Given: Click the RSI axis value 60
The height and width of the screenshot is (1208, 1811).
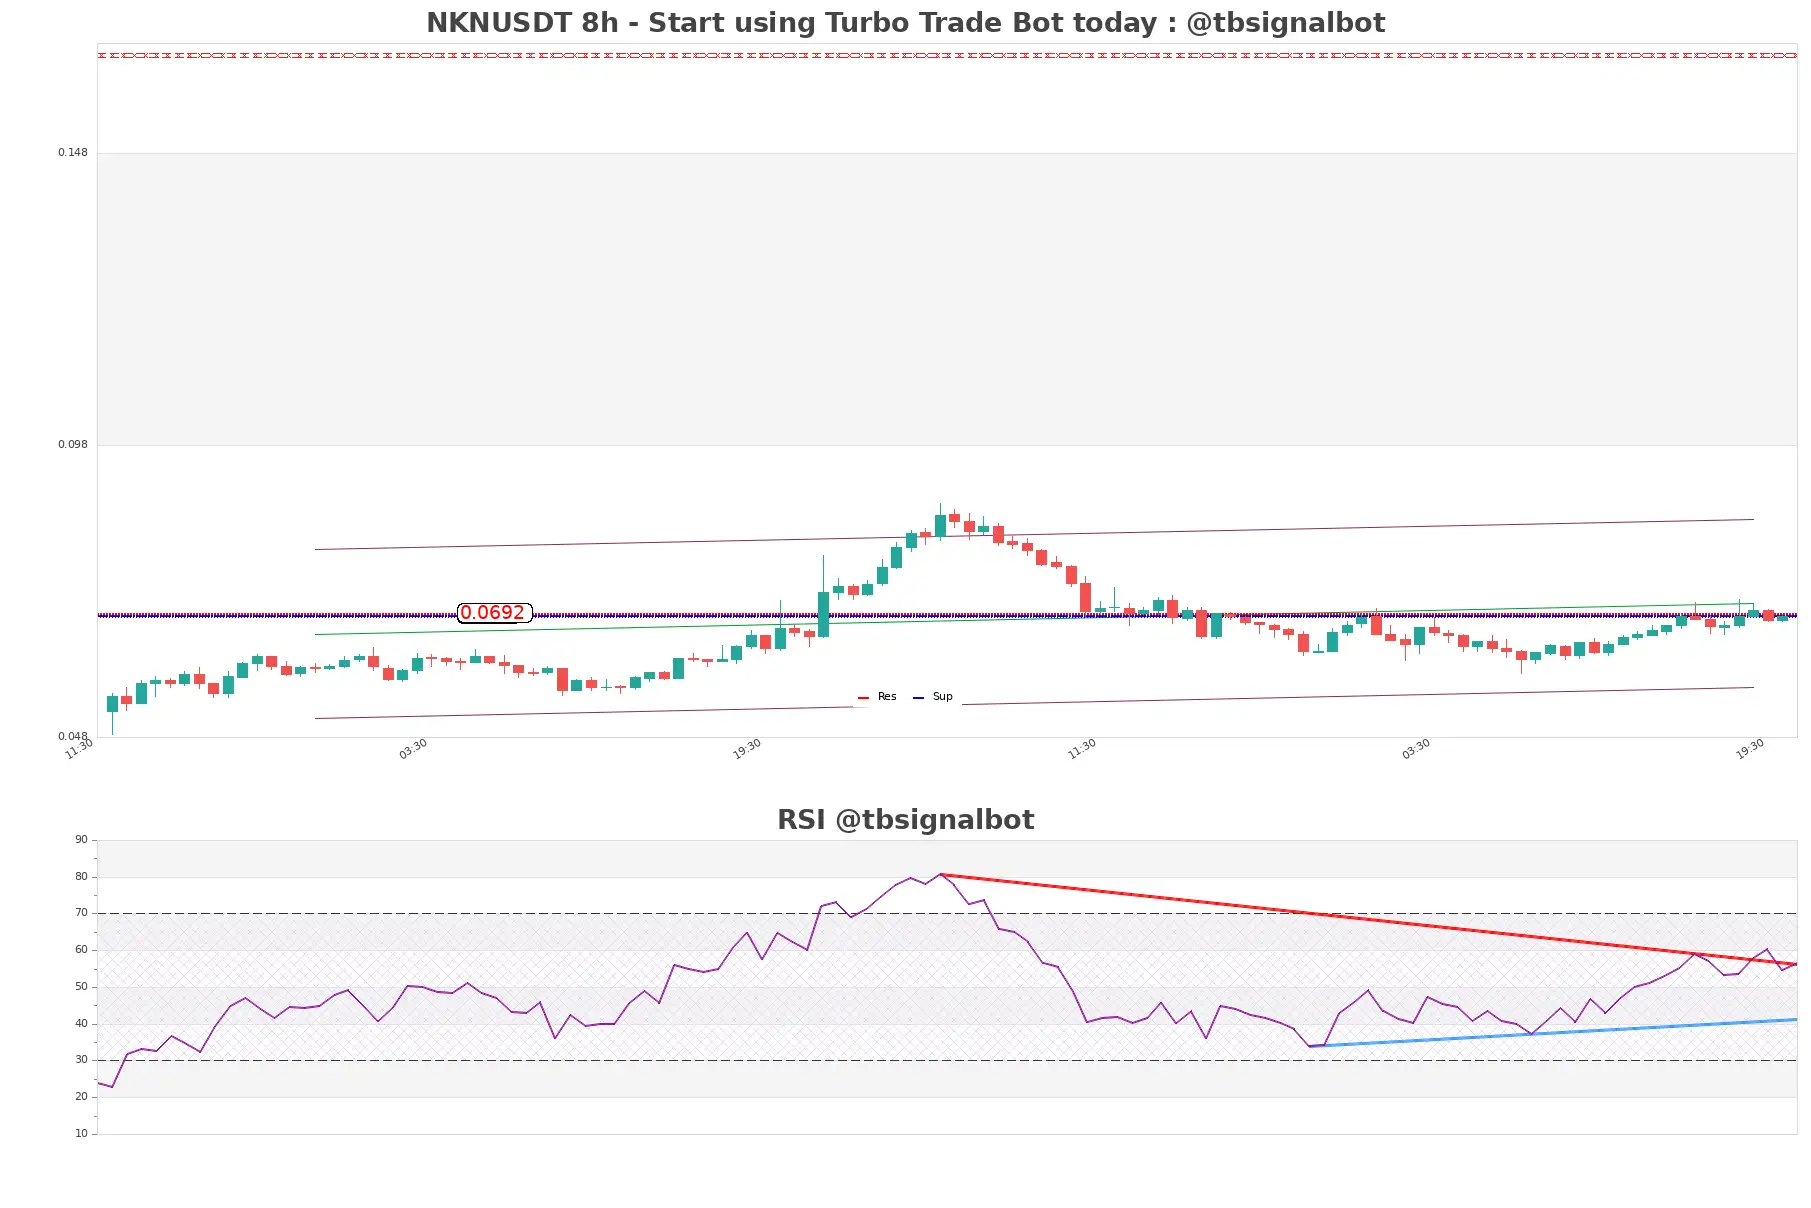Looking at the screenshot, I should point(81,950).
